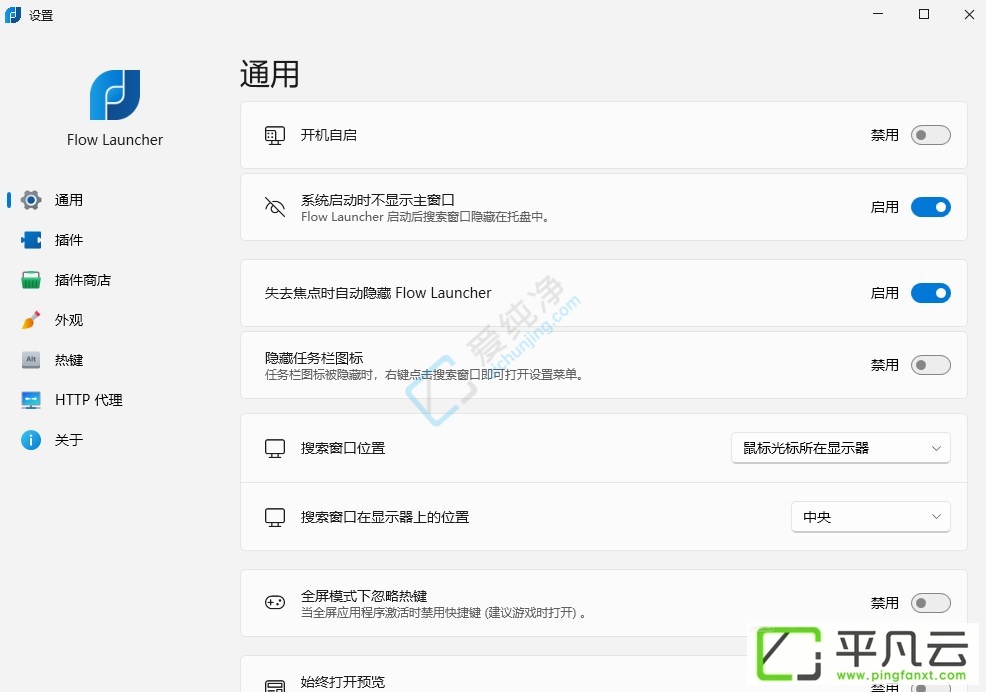986x692 pixels.
Task: Go to 插件商店 in sidebar
Action: [82, 280]
